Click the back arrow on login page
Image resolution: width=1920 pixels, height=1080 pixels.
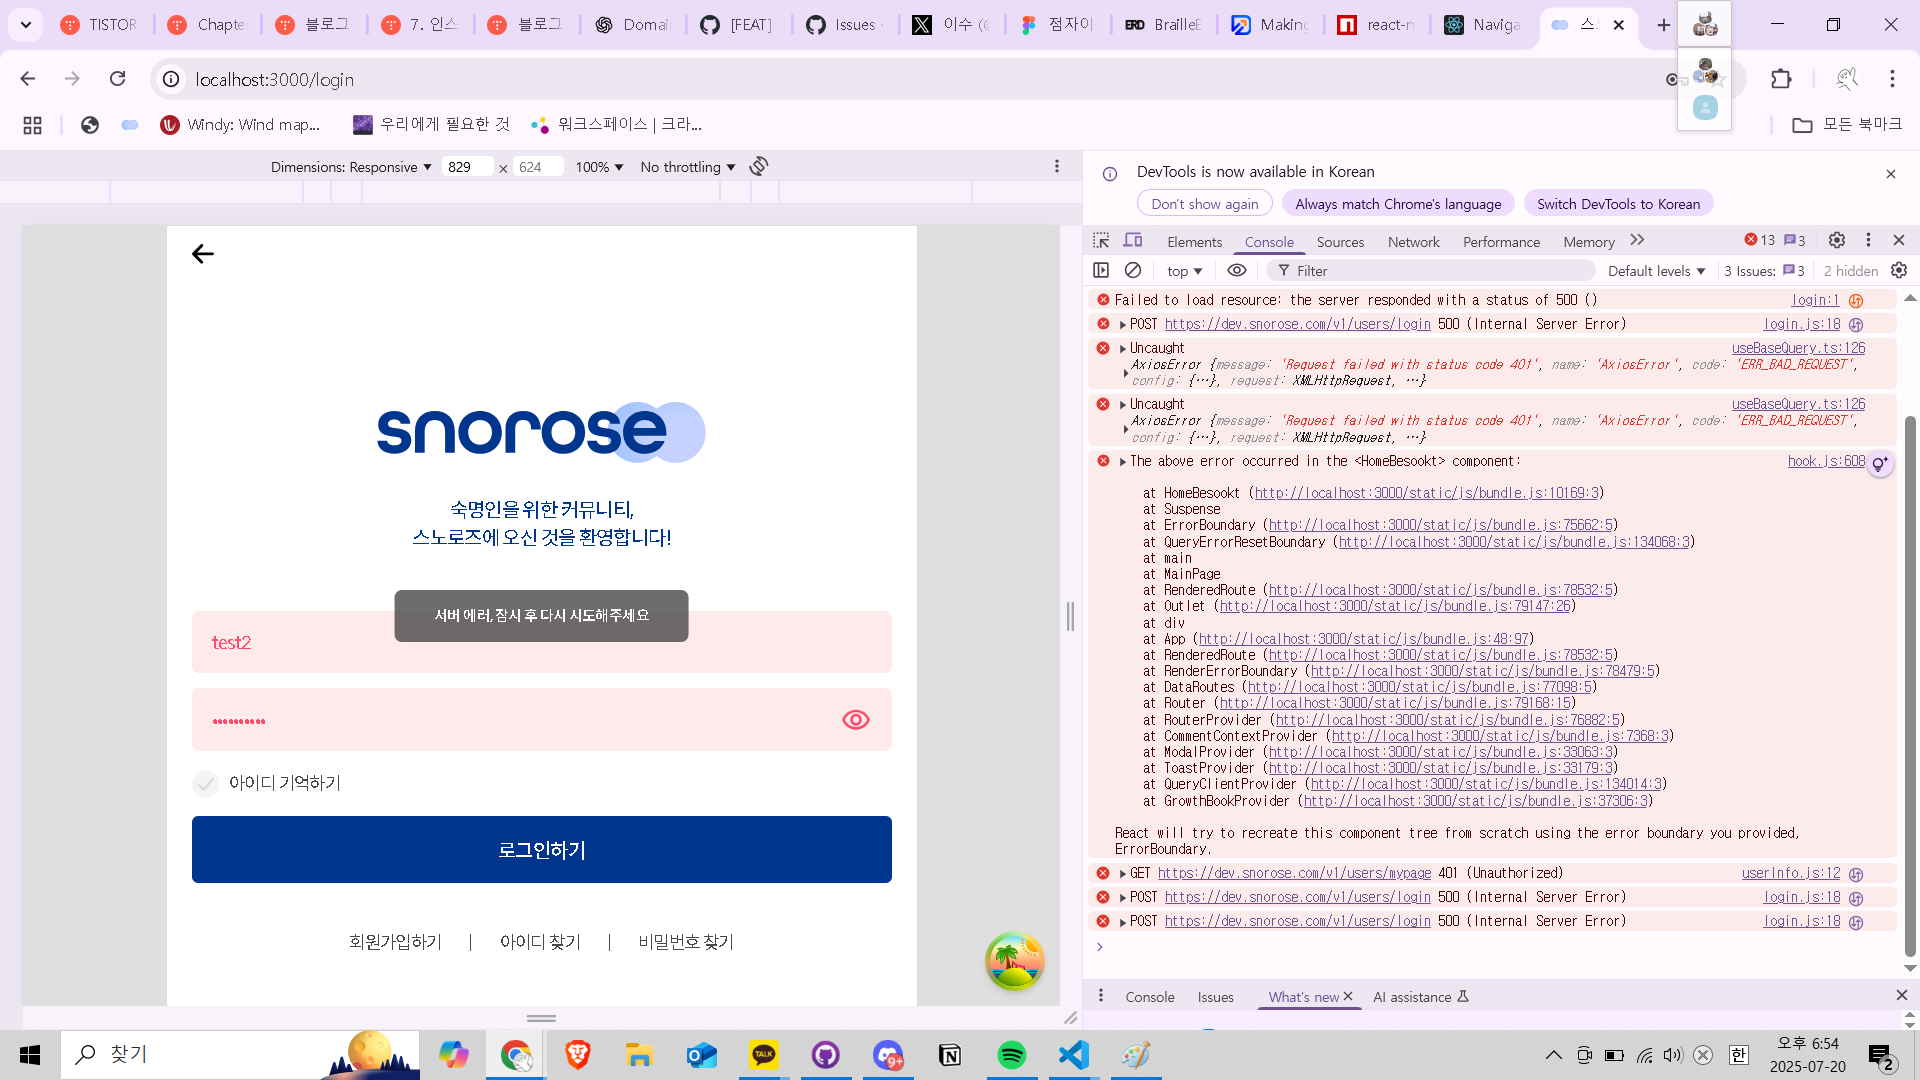(x=203, y=254)
